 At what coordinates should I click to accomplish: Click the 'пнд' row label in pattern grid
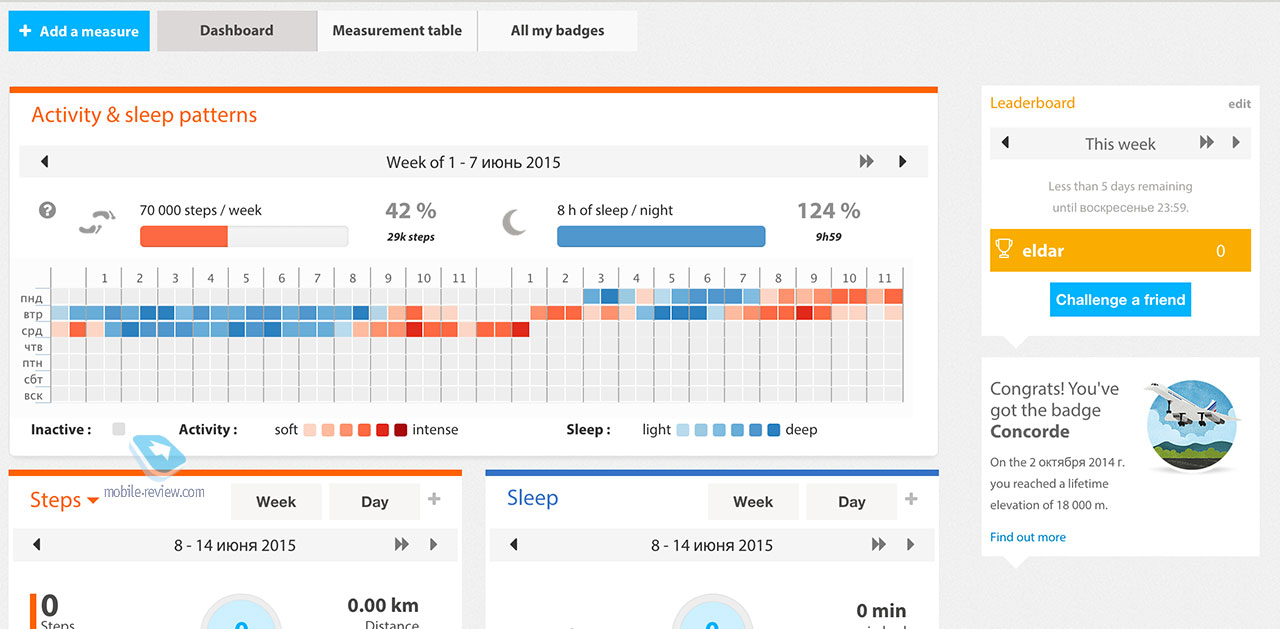32,298
